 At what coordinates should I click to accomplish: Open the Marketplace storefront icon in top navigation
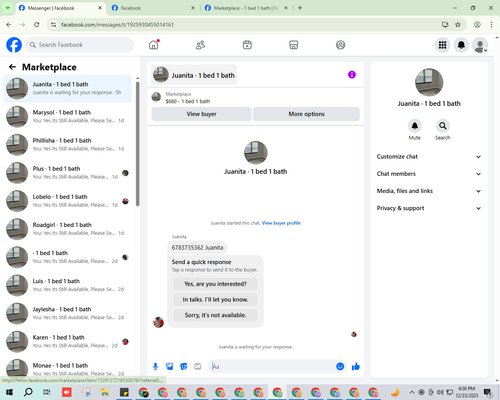coord(294,45)
